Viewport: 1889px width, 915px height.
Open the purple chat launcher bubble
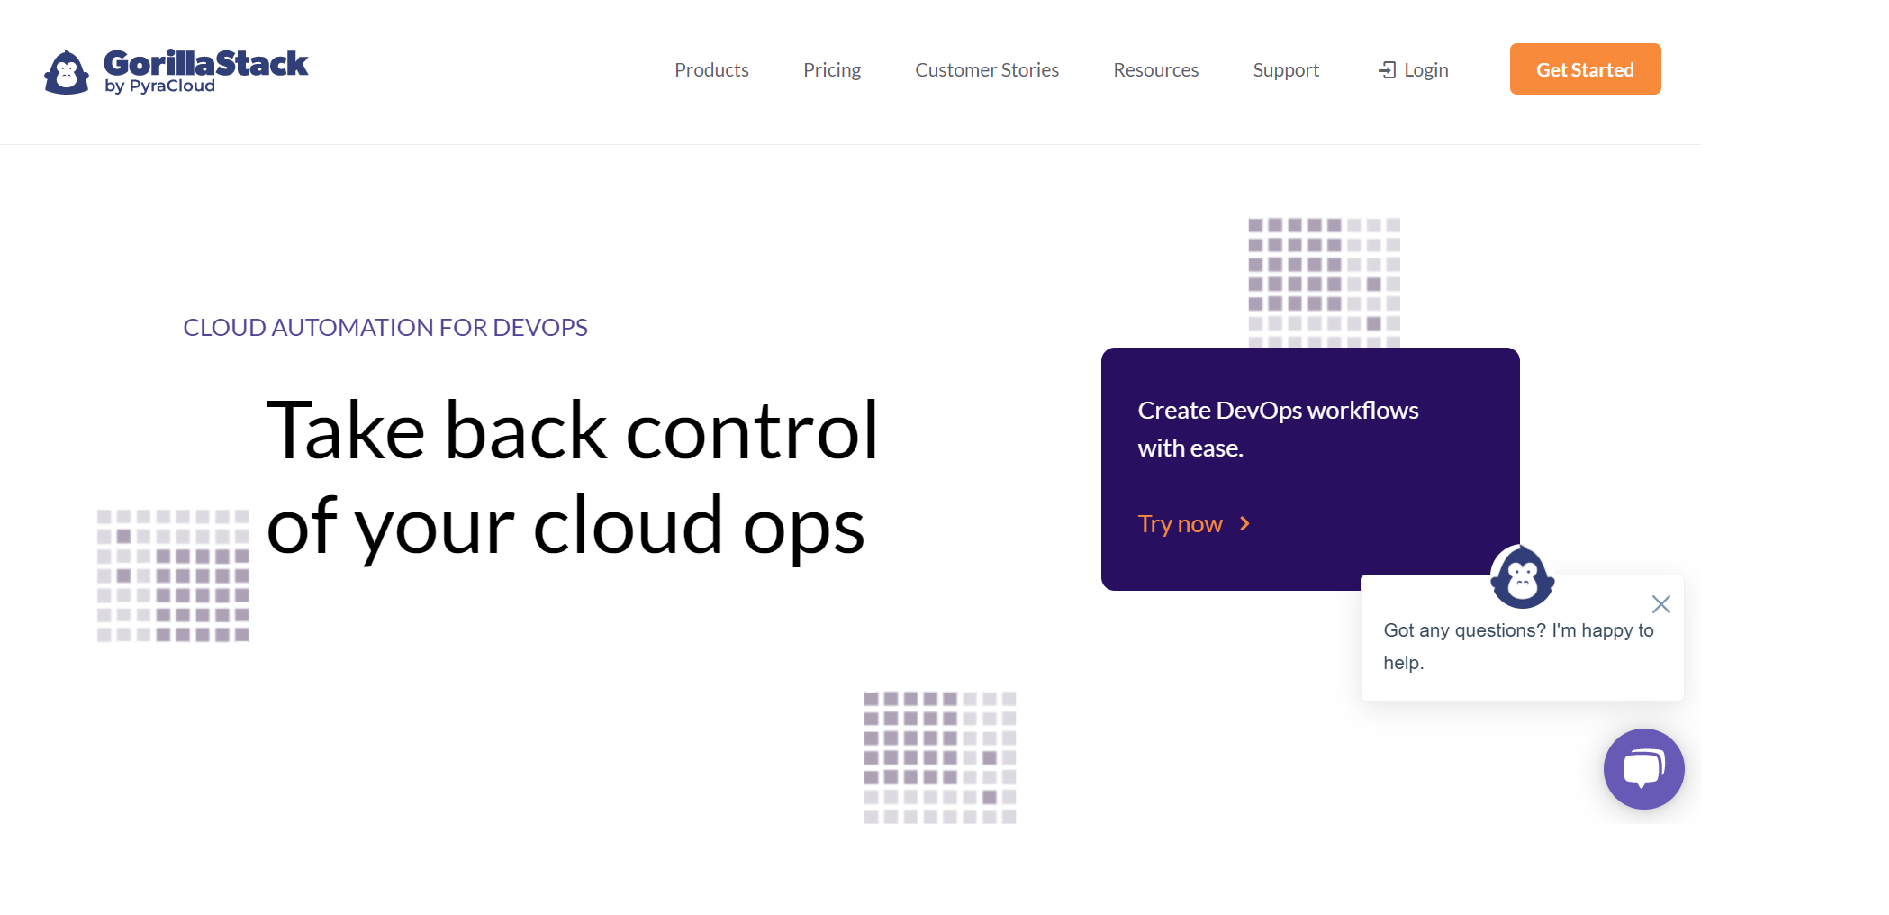click(x=1643, y=769)
